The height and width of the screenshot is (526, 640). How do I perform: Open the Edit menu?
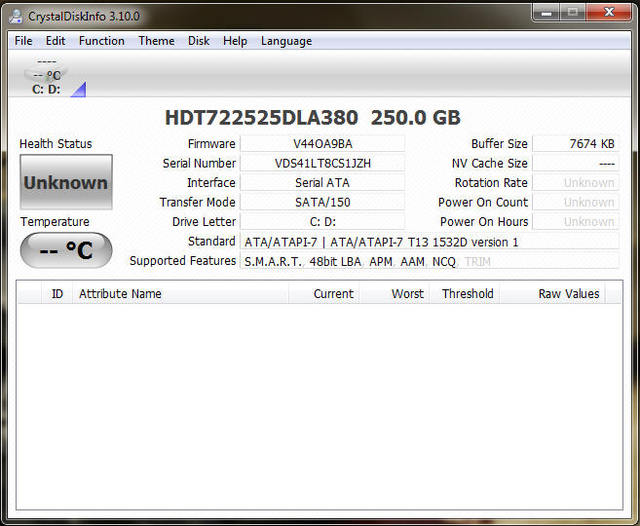(55, 41)
